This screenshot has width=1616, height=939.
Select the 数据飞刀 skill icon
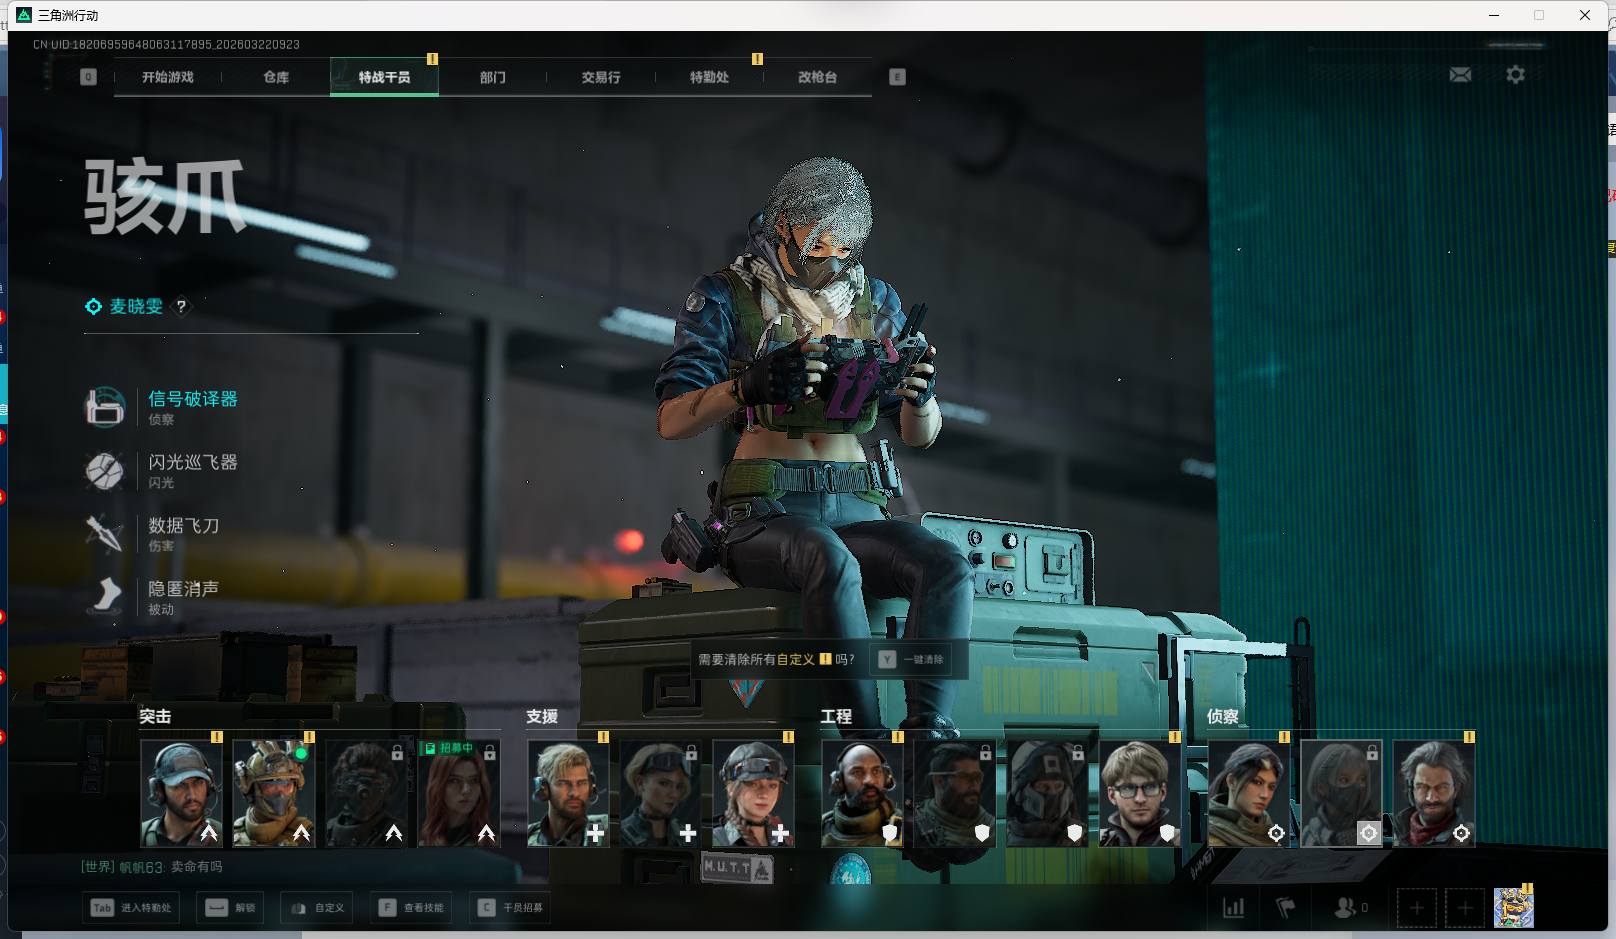point(105,533)
